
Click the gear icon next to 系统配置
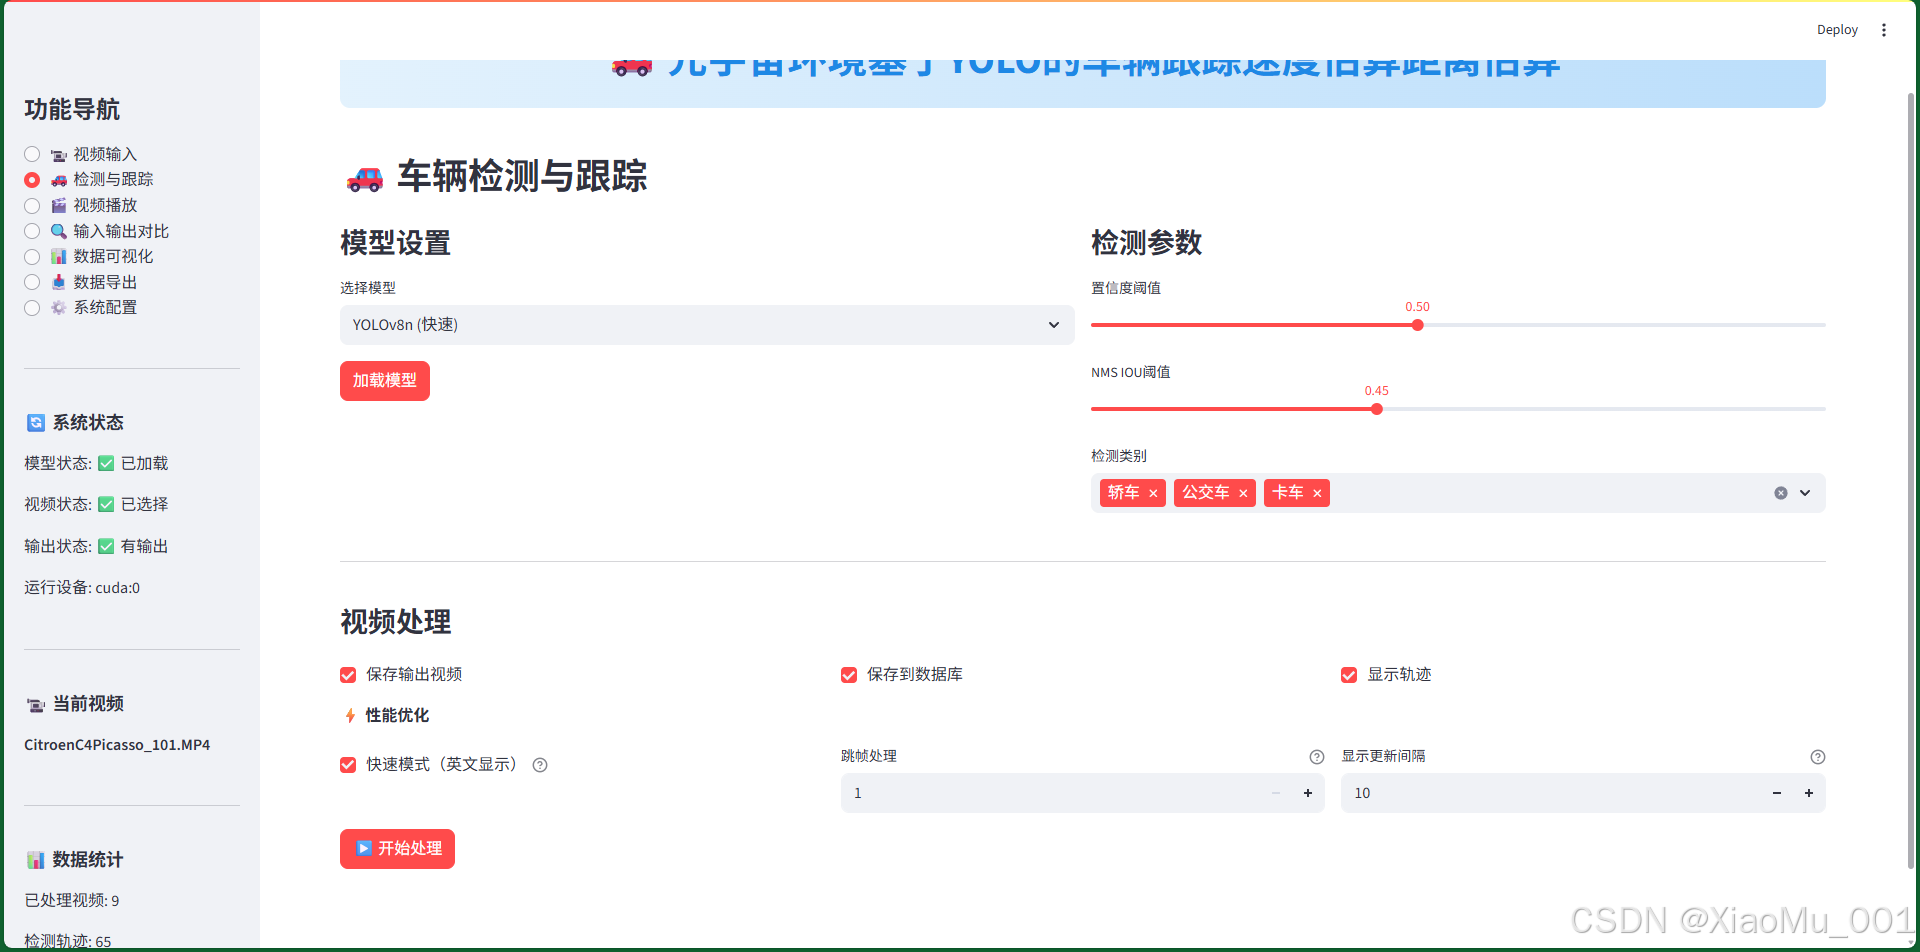[x=58, y=307]
